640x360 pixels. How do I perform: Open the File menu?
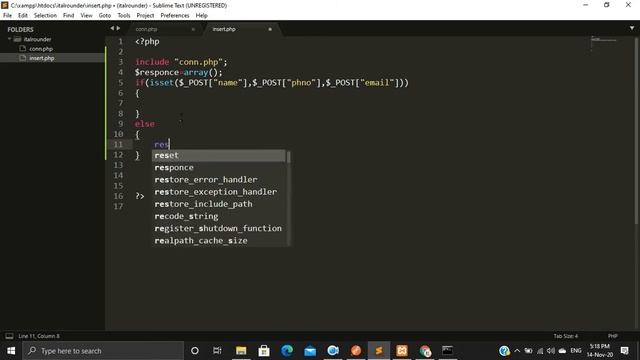7,16
